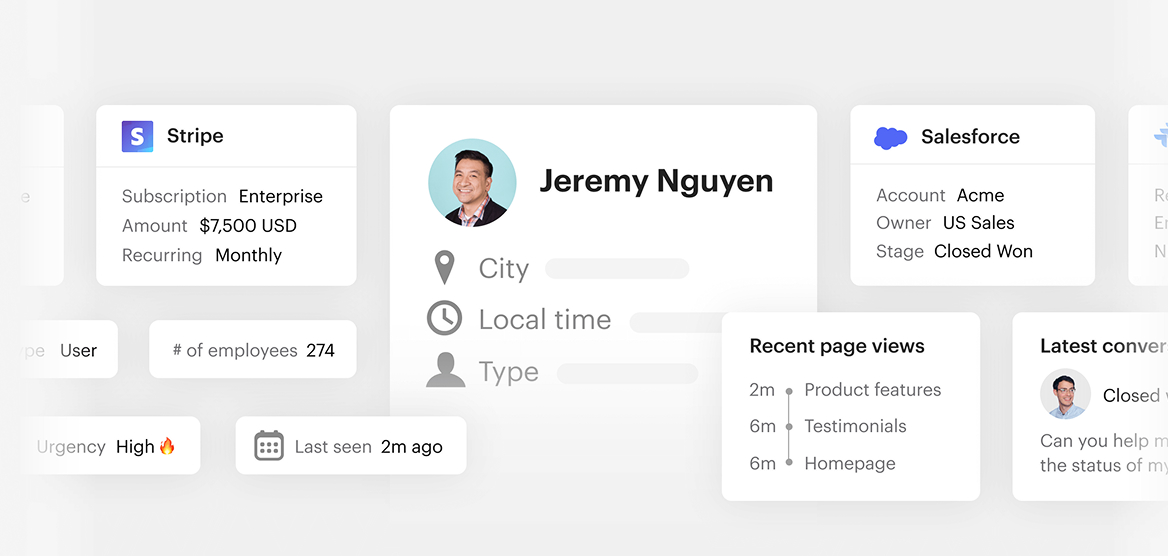Viewport: 1168px width, 556px height.
Task: Select the Closed Won stage value
Action: pyautogui.click(x=983, y=251)
